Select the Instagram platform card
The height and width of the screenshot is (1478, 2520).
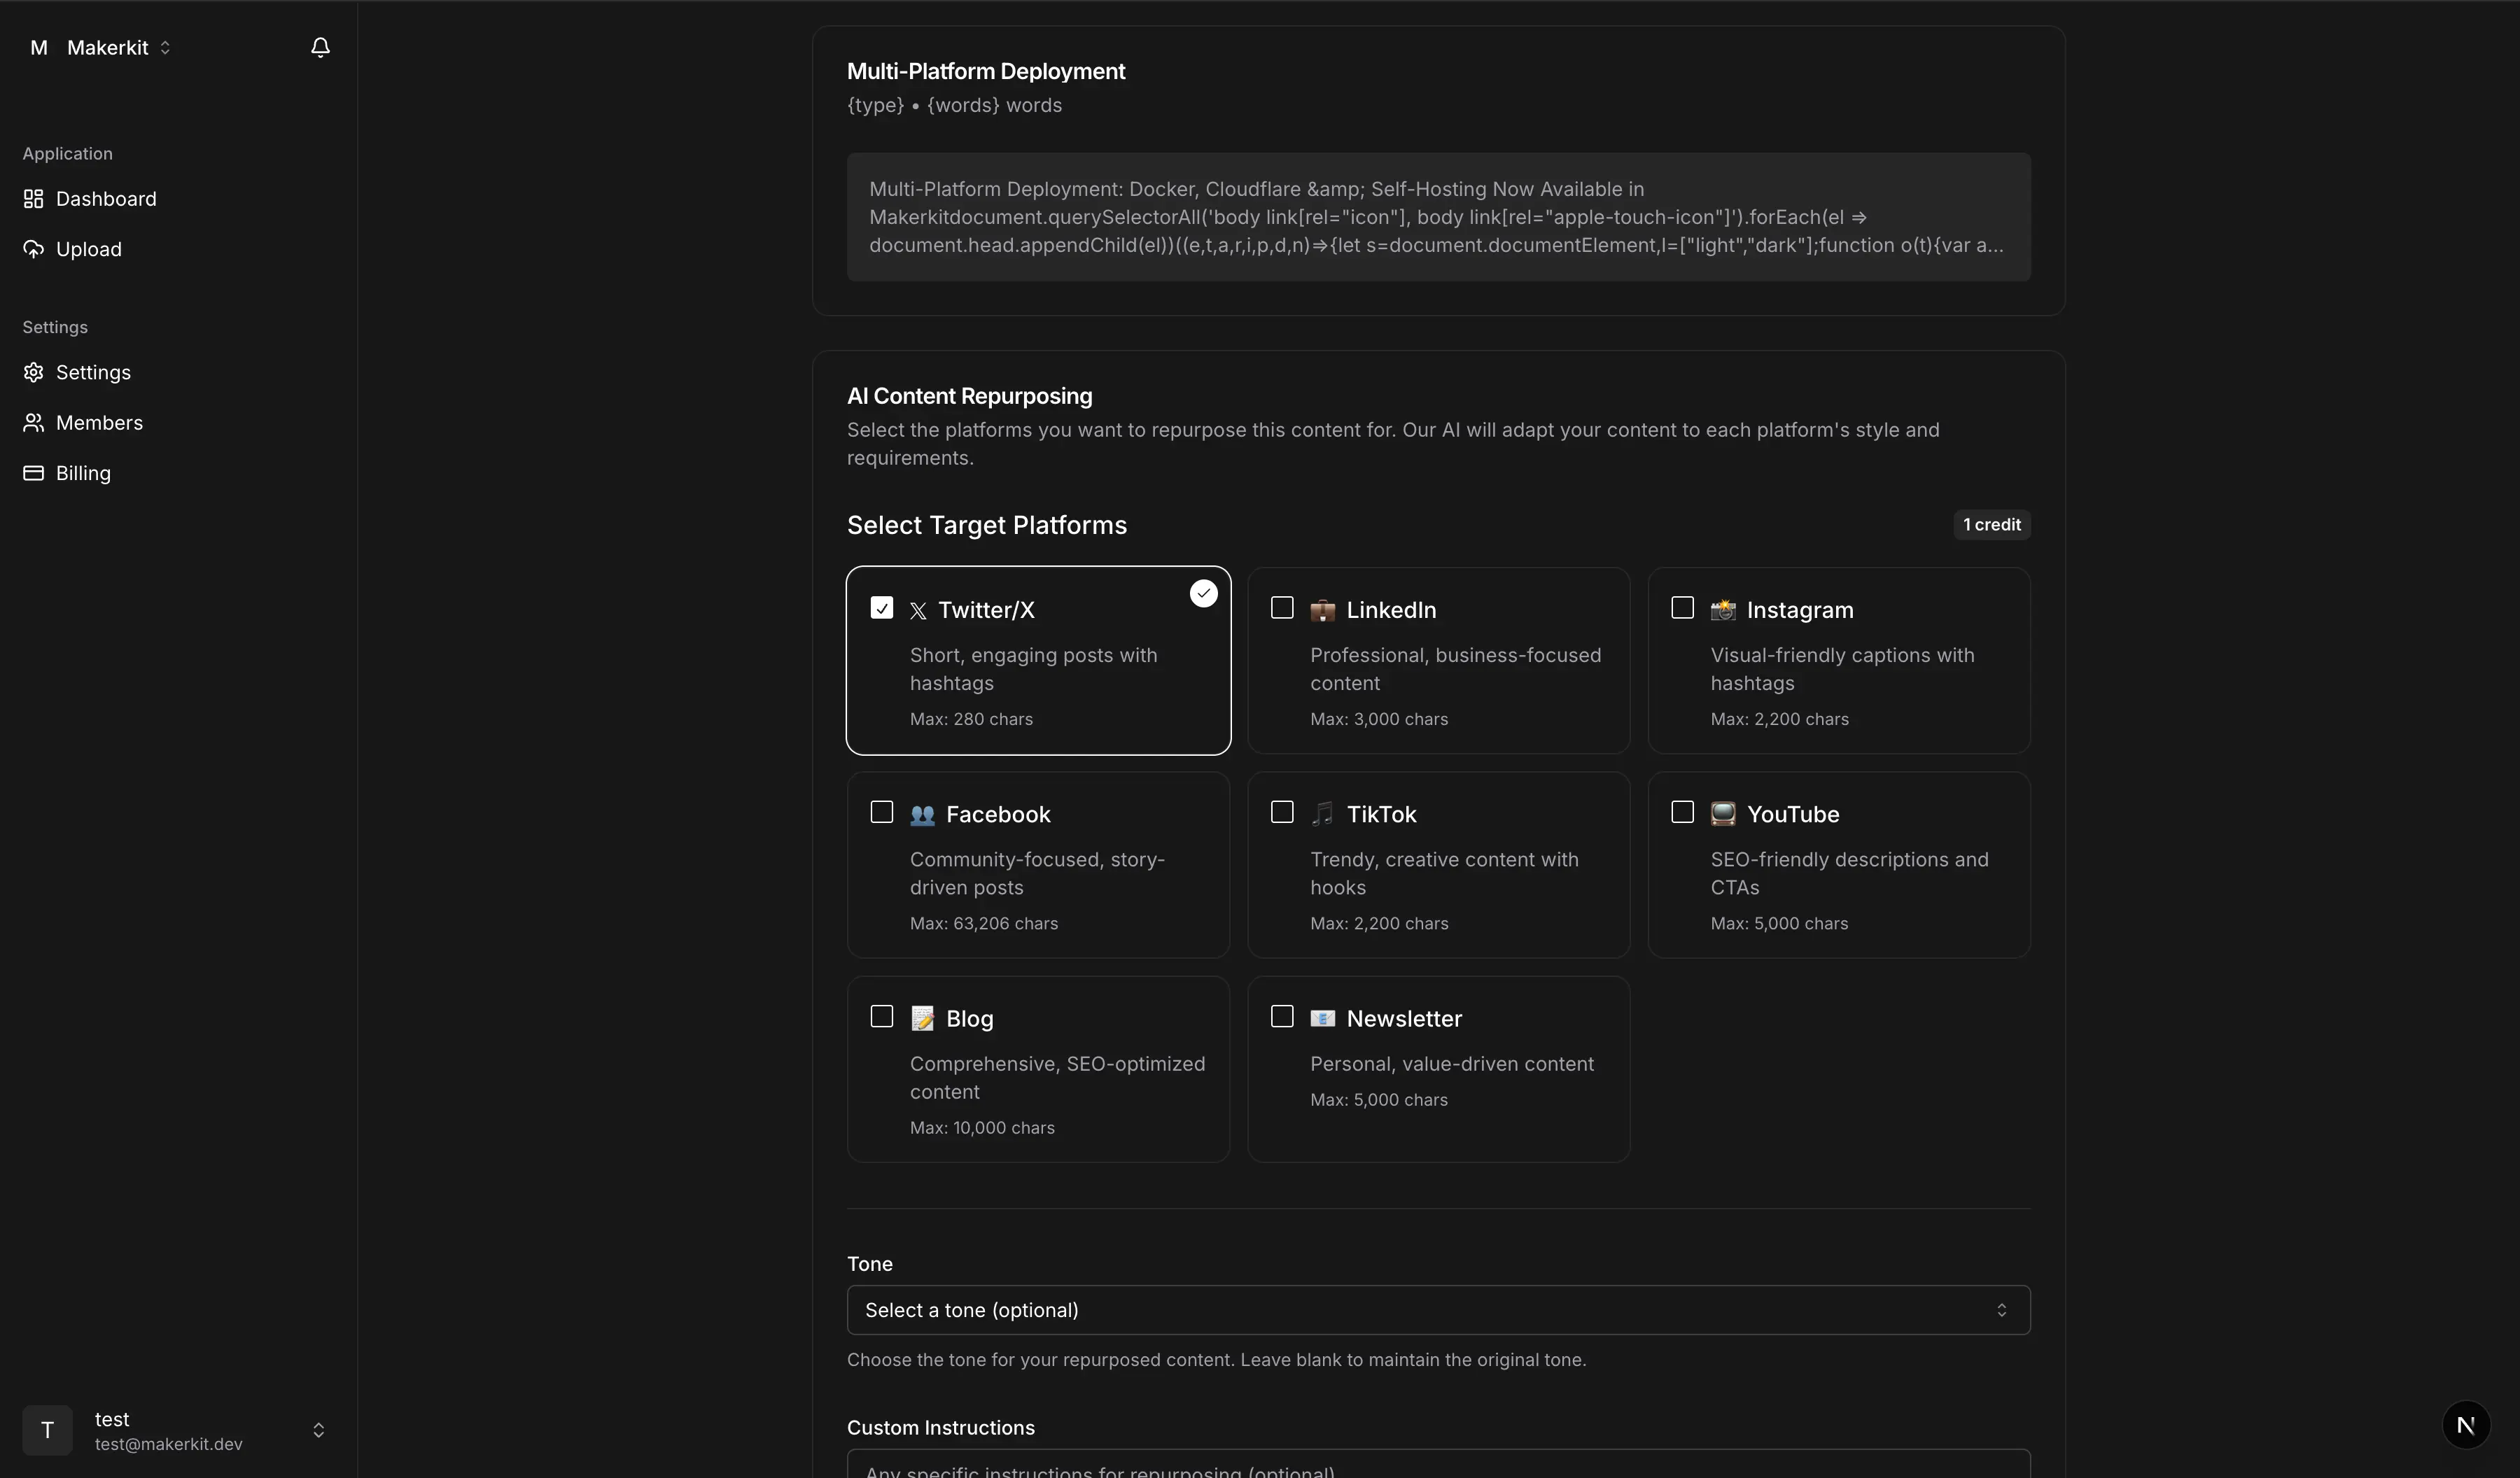(x=1838, y=661)
